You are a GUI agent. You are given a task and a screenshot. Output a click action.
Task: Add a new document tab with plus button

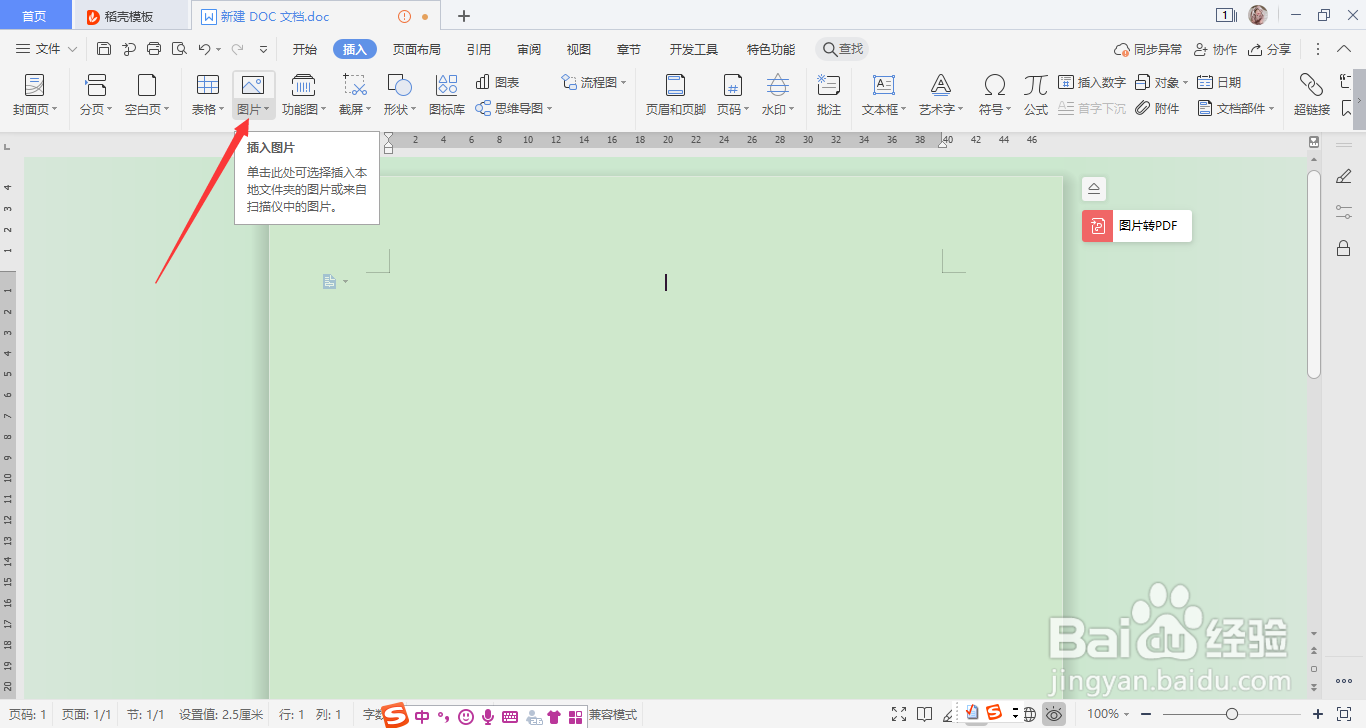pyautogui.click(x=464, y=16)
